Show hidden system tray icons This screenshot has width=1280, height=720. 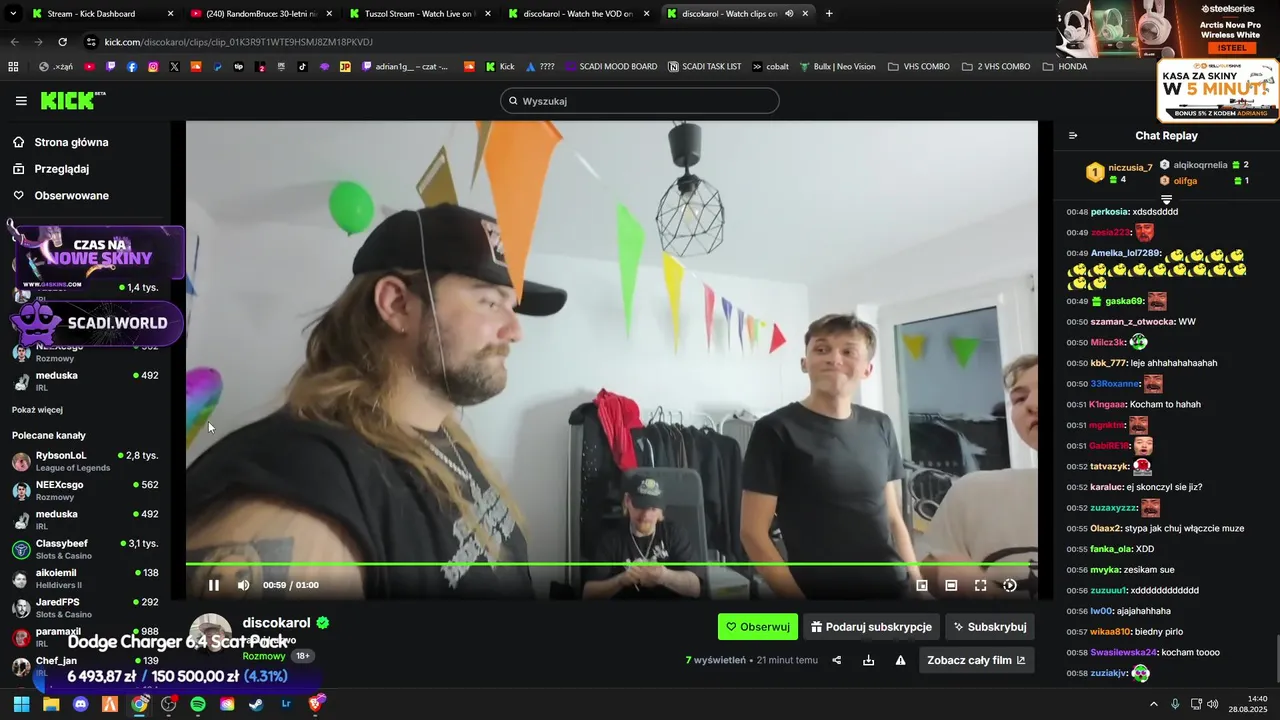[1153, 704]
